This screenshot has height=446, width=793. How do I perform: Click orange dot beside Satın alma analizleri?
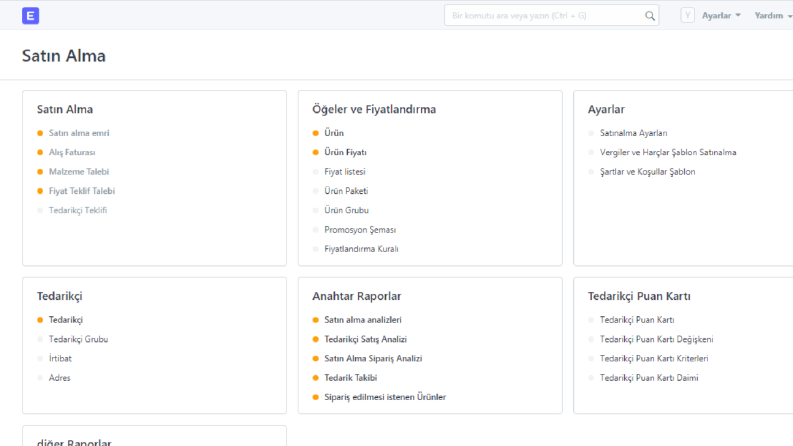pos(316,320)
